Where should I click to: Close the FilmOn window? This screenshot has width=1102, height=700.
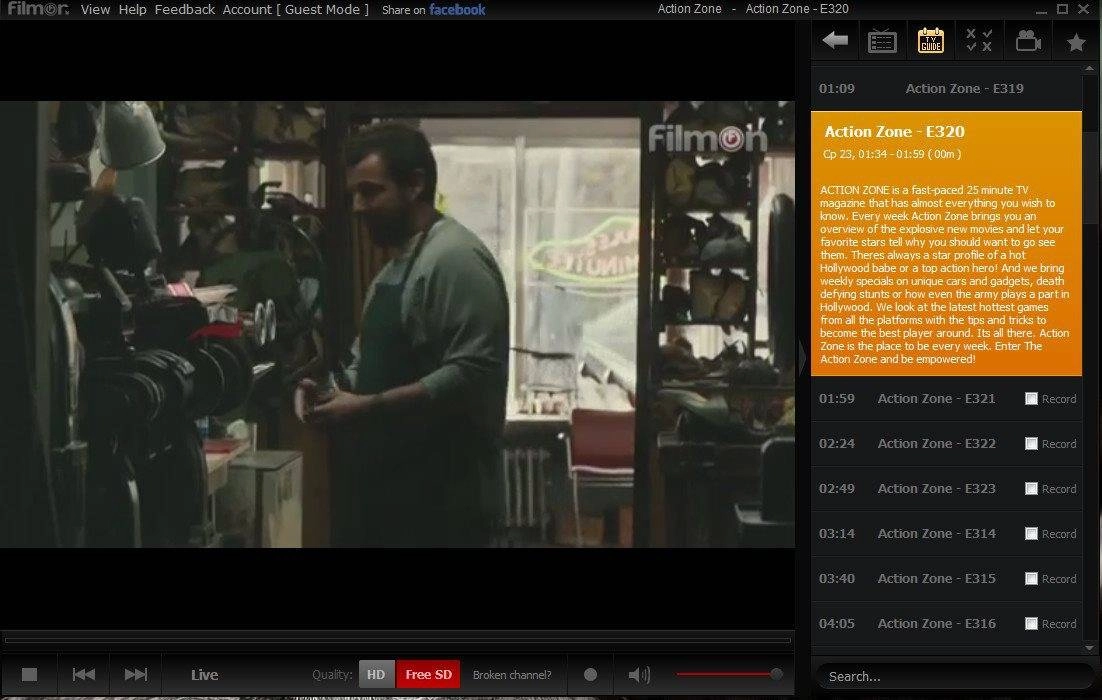pos(1083,9)
